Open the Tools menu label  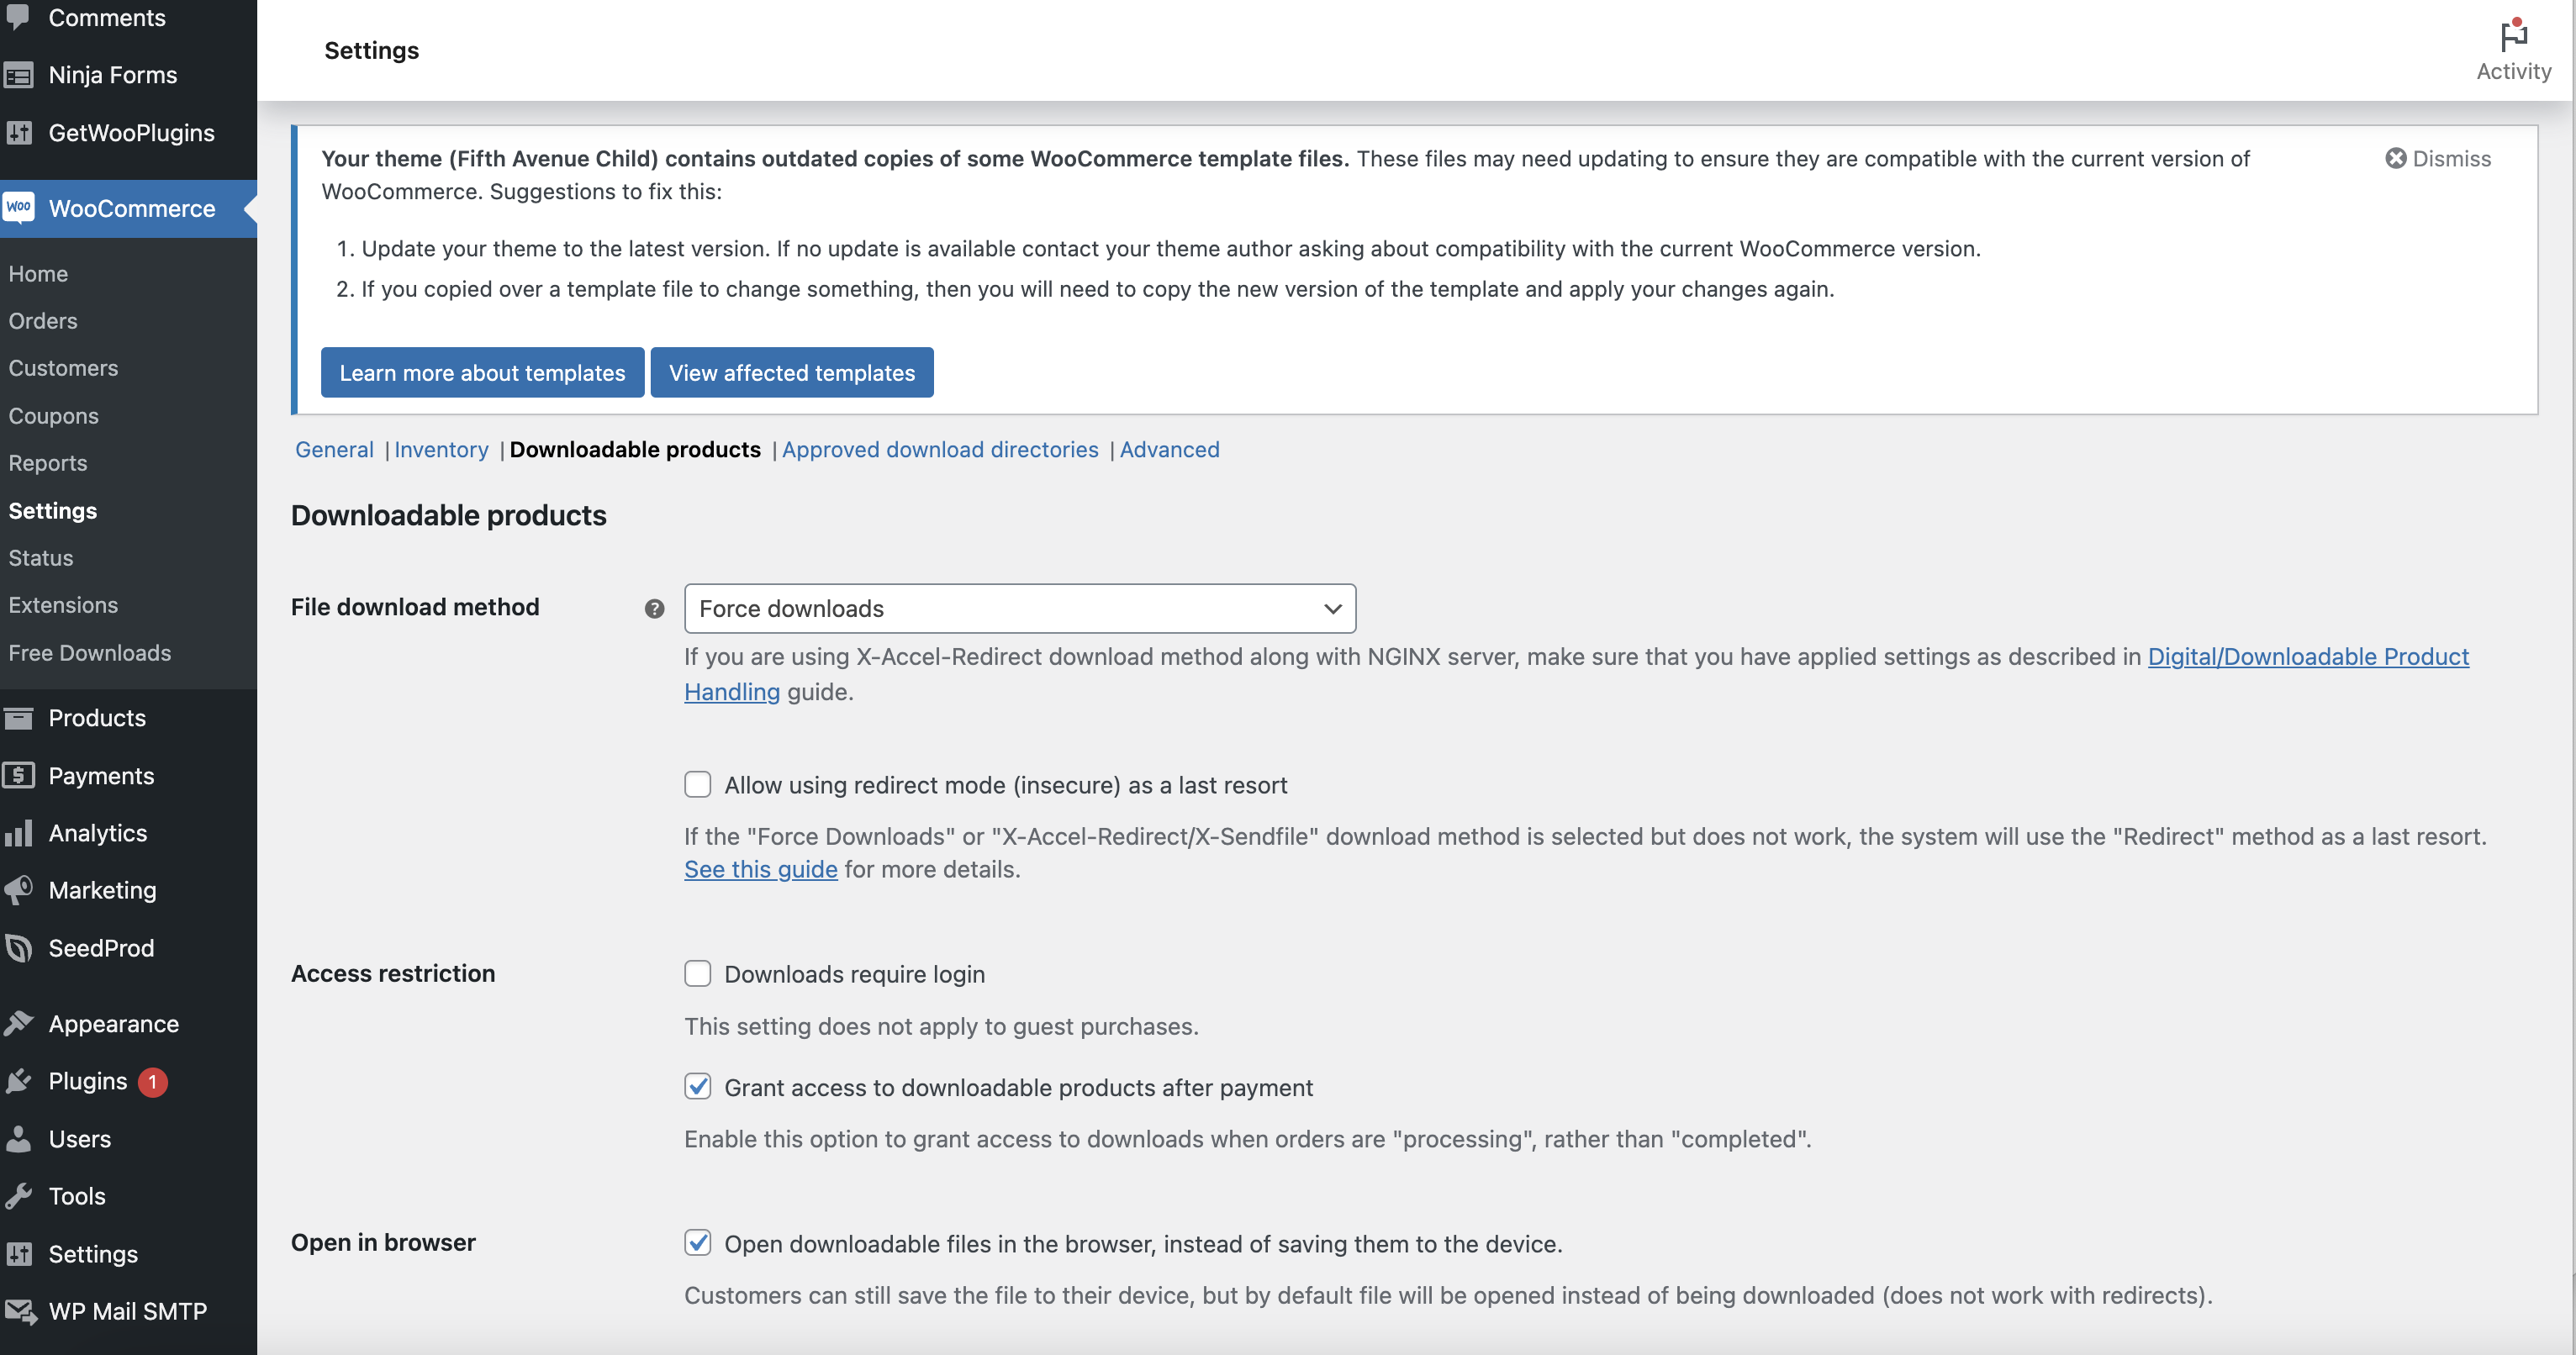click(77, 1196)
